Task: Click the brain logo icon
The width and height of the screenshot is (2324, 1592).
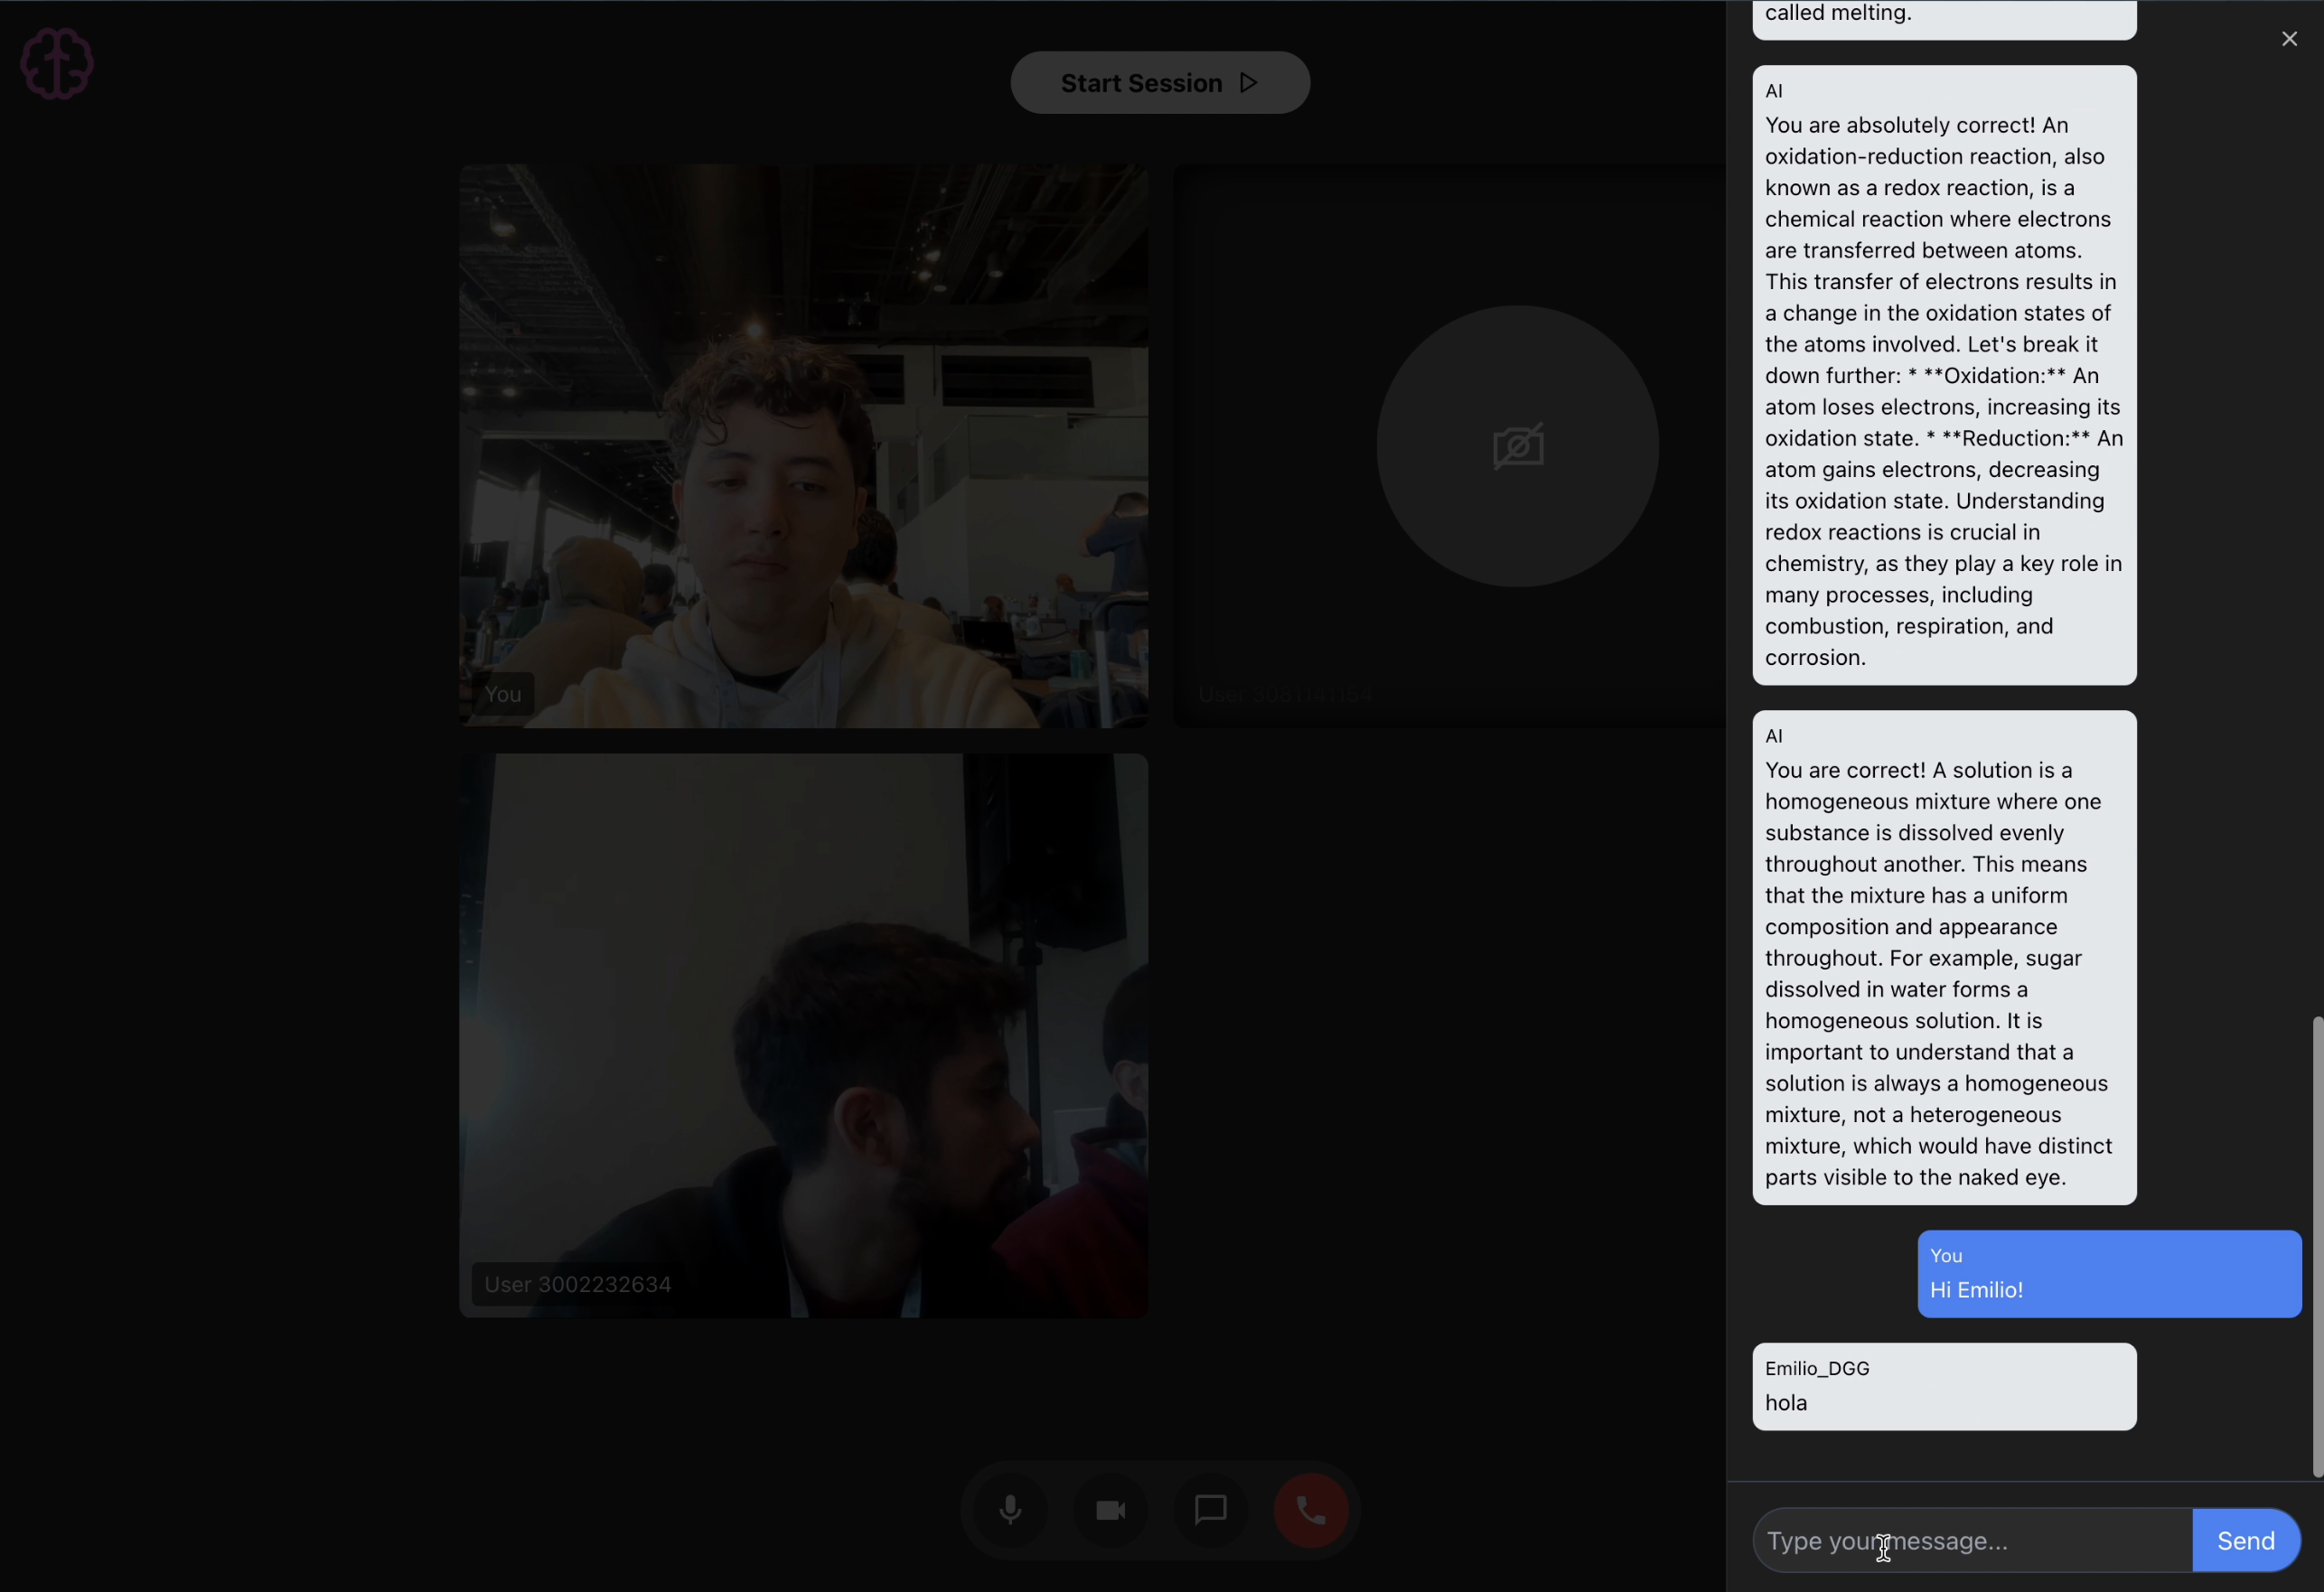Action: pos(57,63)
